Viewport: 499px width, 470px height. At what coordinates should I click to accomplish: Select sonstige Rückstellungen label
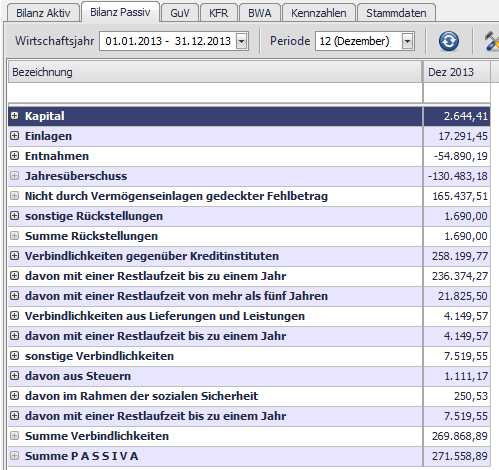(x=94, y=216)
